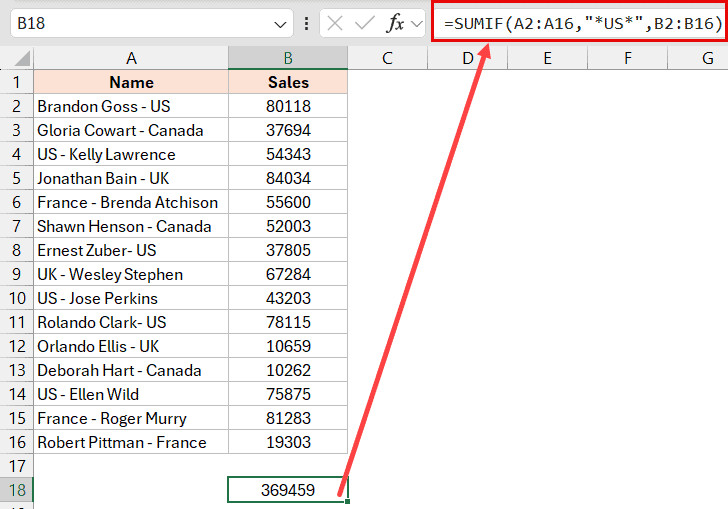Click the Select All corner triangle
This screenshot has height=509, width=728.
pos(17,59)
